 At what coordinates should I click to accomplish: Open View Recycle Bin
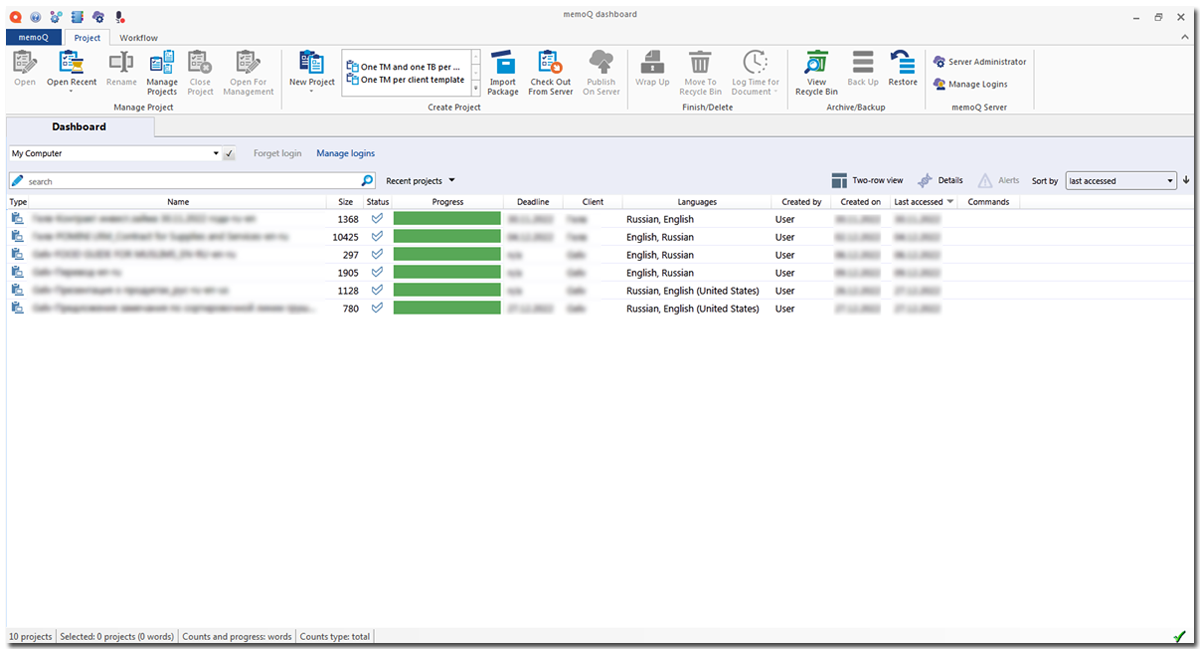point(816,72)
